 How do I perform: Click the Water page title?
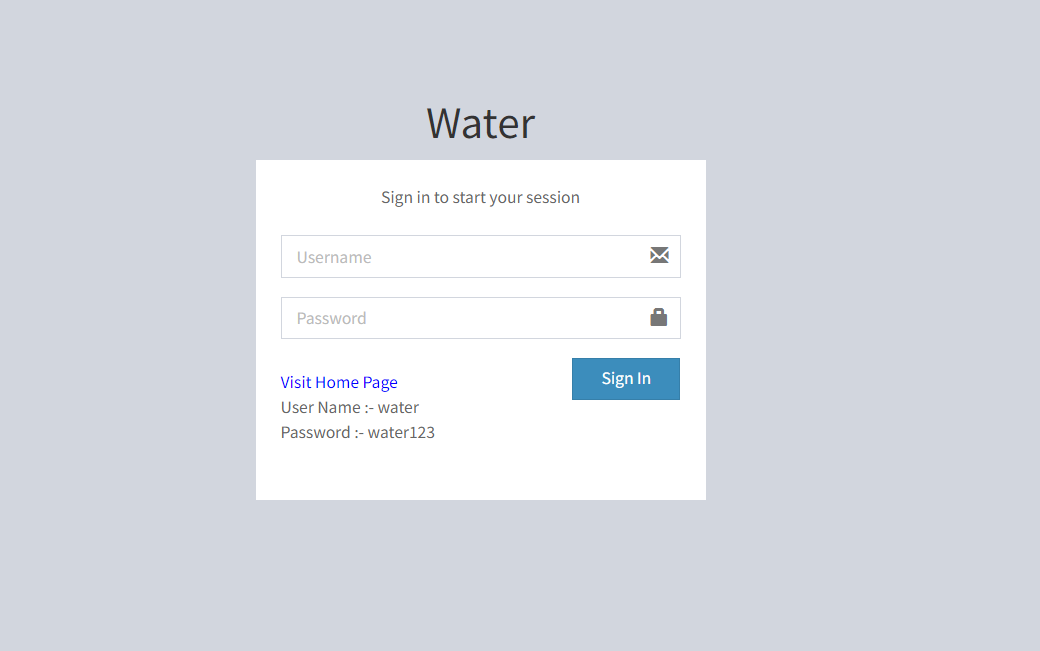pos(480,122)
